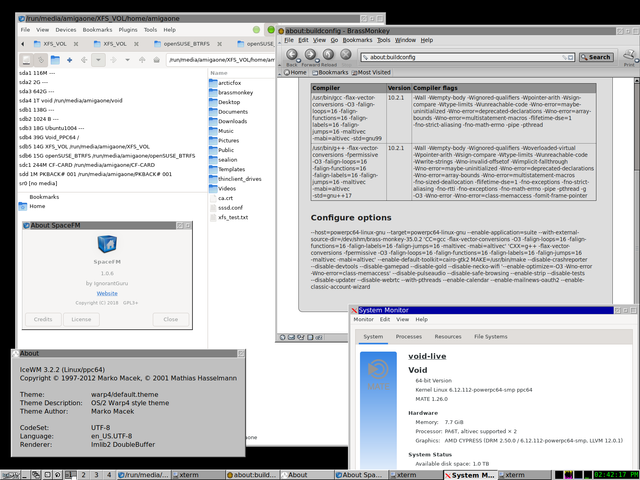Screen dimensions: 640x480
Task: Click Website link in About SpaceFM
Action: [x=107, y=293]
